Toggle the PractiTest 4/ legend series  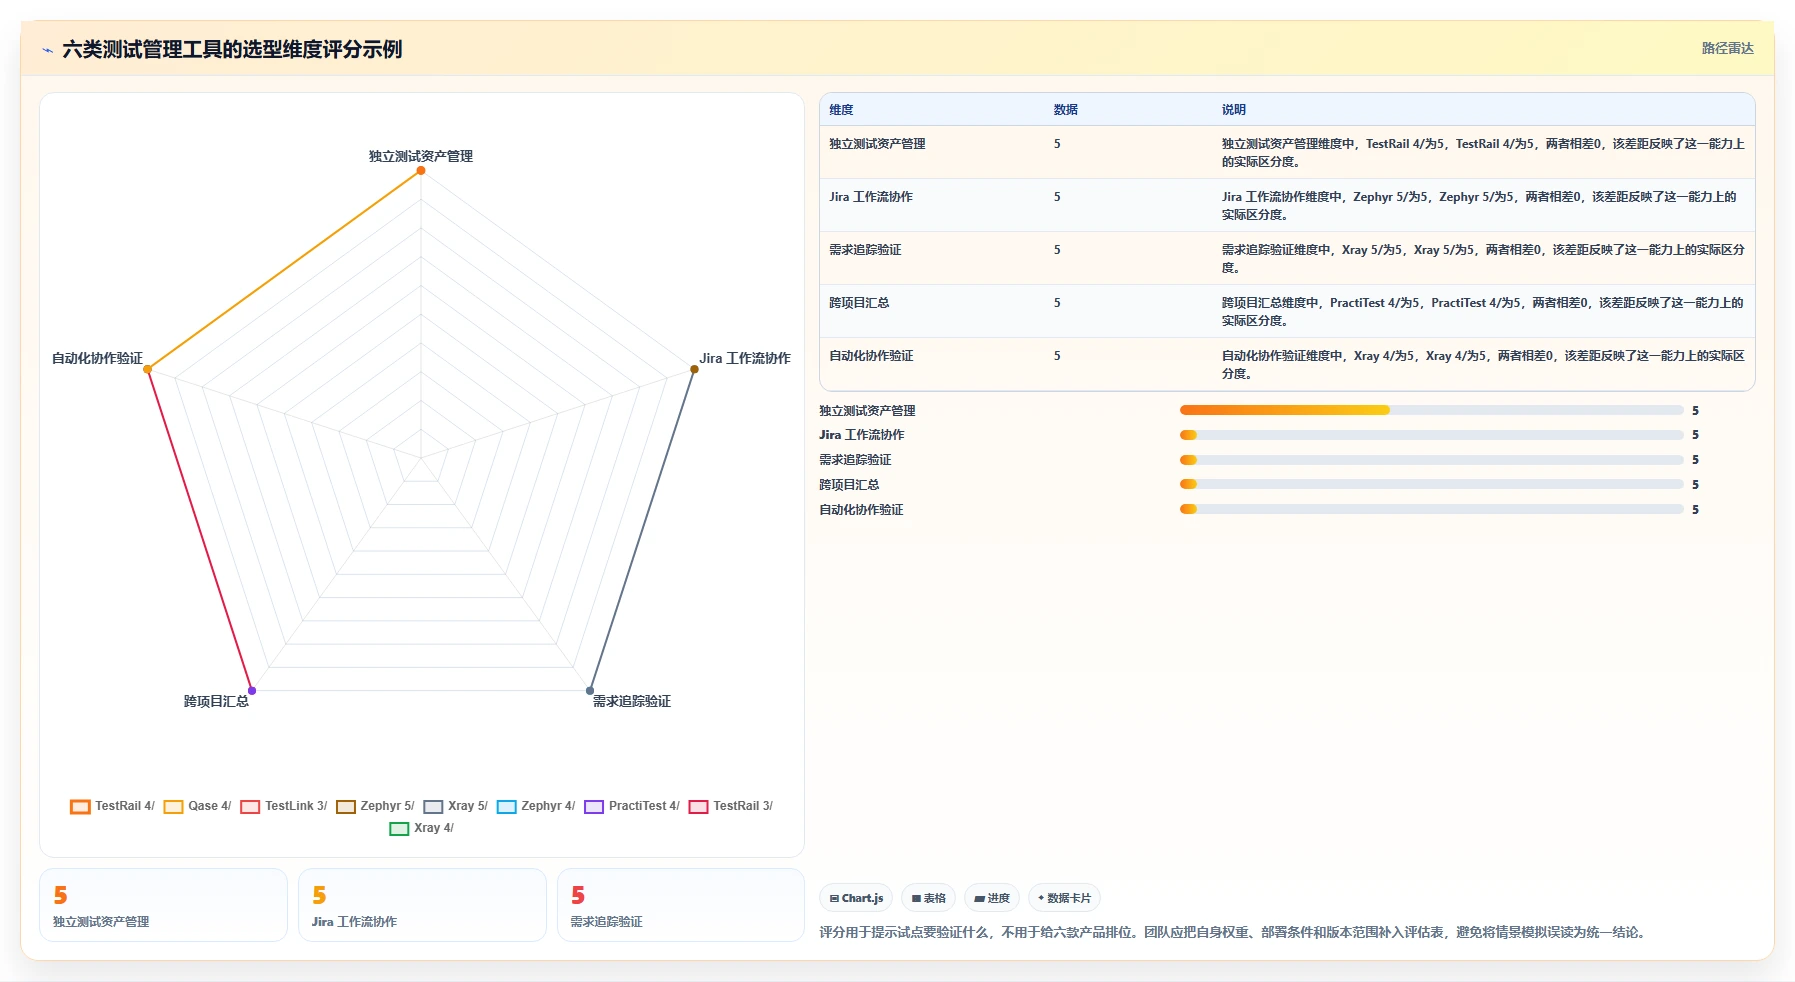[632, 806]
